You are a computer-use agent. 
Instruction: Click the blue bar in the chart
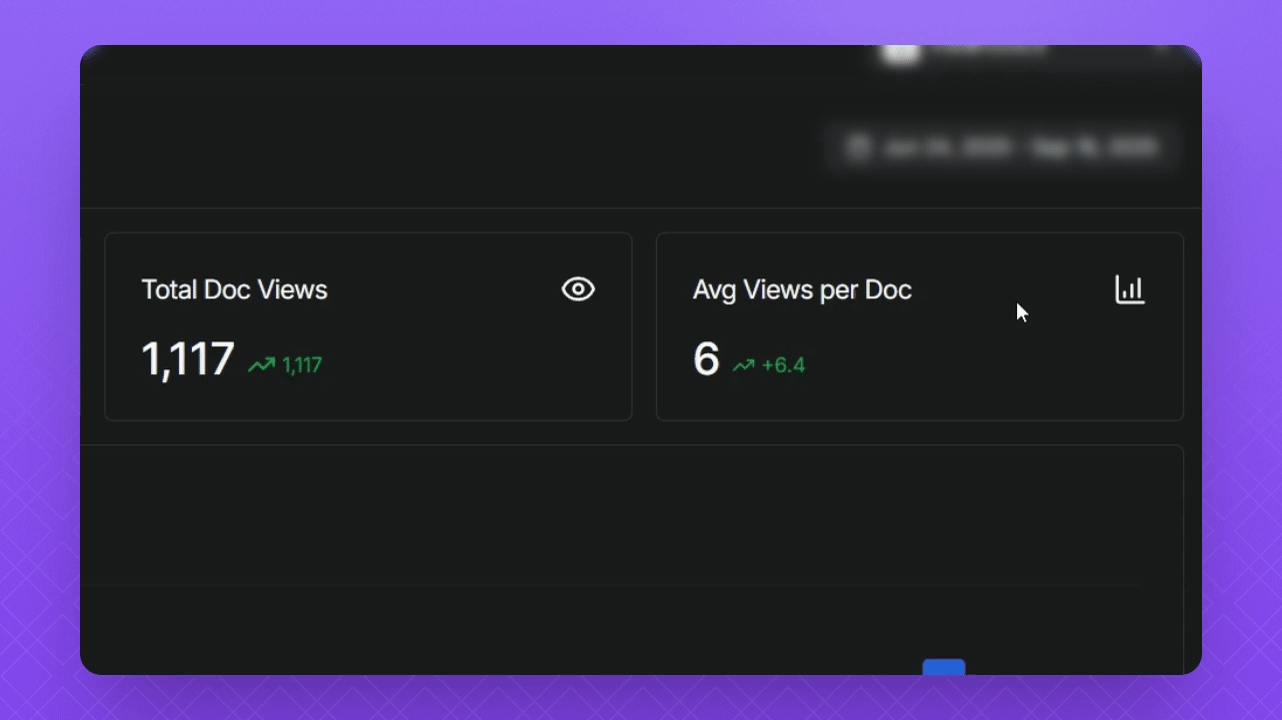coord(944,666)
